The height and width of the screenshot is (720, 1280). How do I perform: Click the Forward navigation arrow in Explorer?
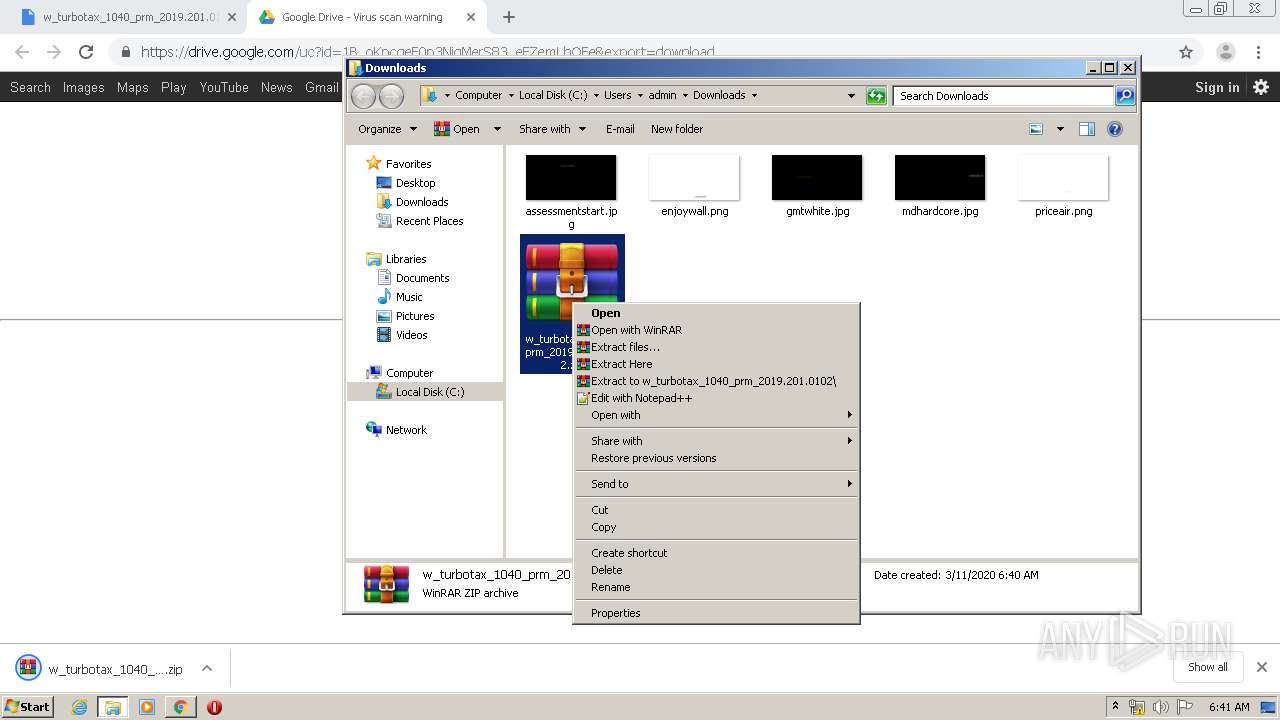391,96
